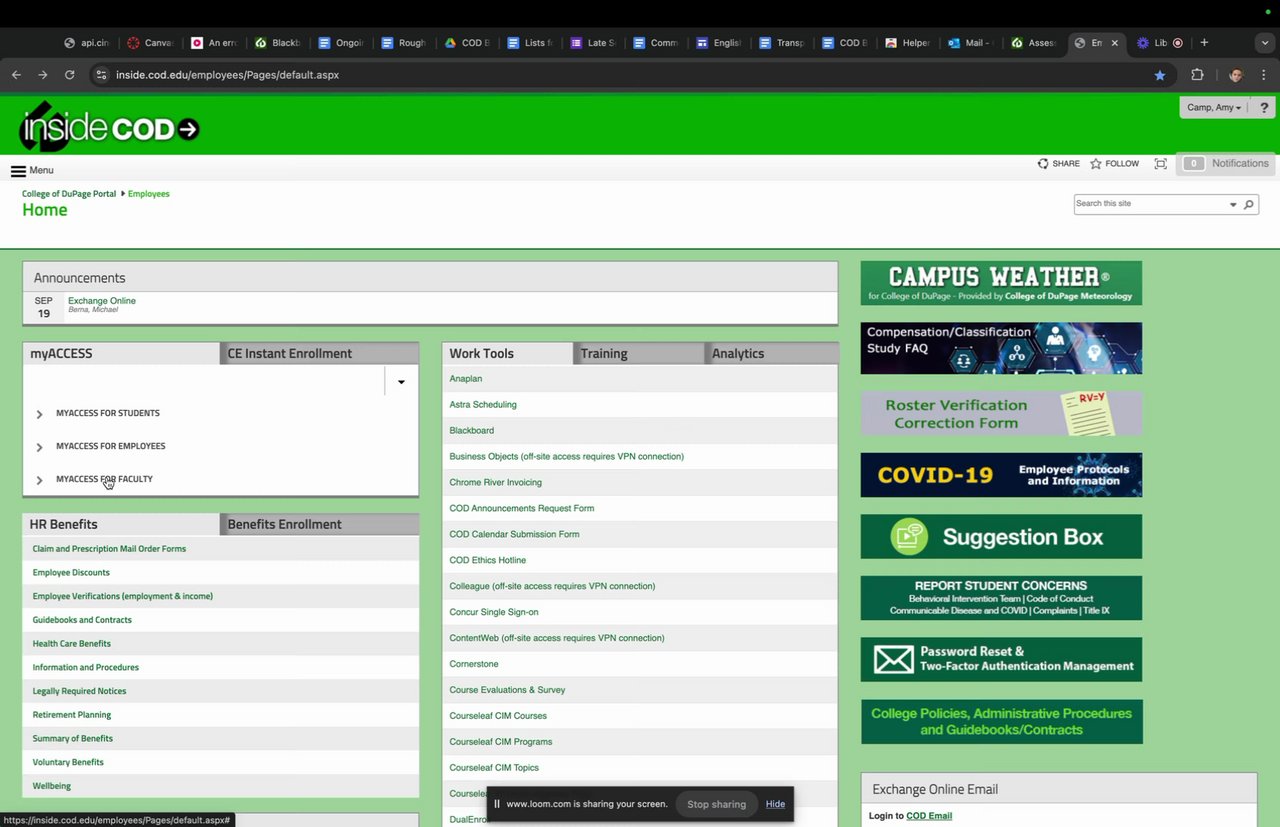Screen dimensions: 1280x827
Task: Open the Report Student Concerns banner
Action: coord(1001,598)
